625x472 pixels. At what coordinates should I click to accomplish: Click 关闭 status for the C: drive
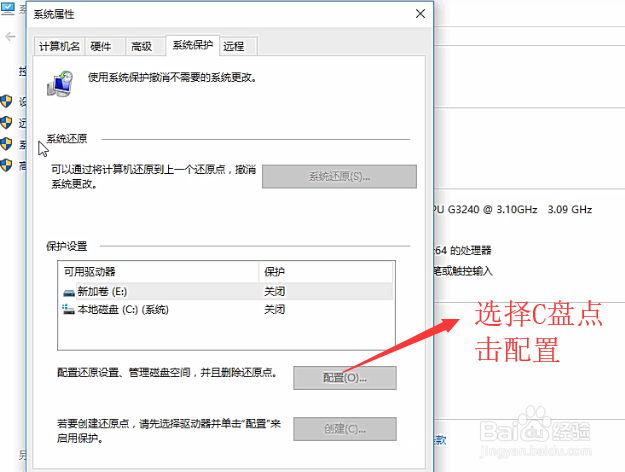point(275,309)
